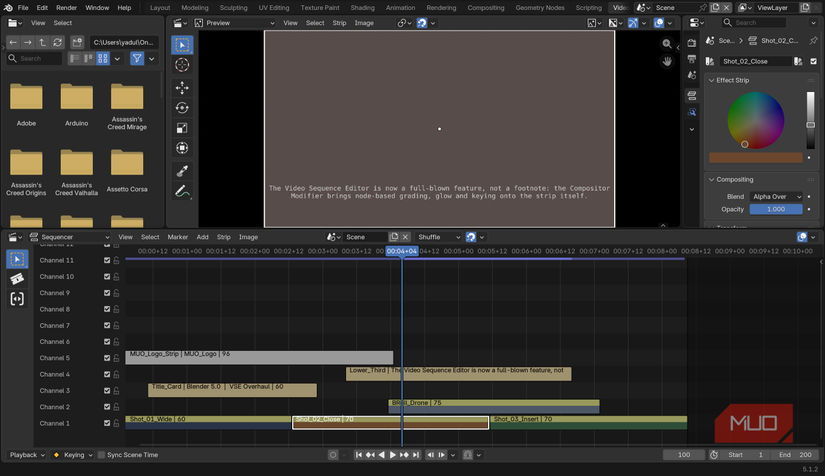Pick the Sample Color eyedropper tool
The image size is (825, 476).
[x=182, y=170]
